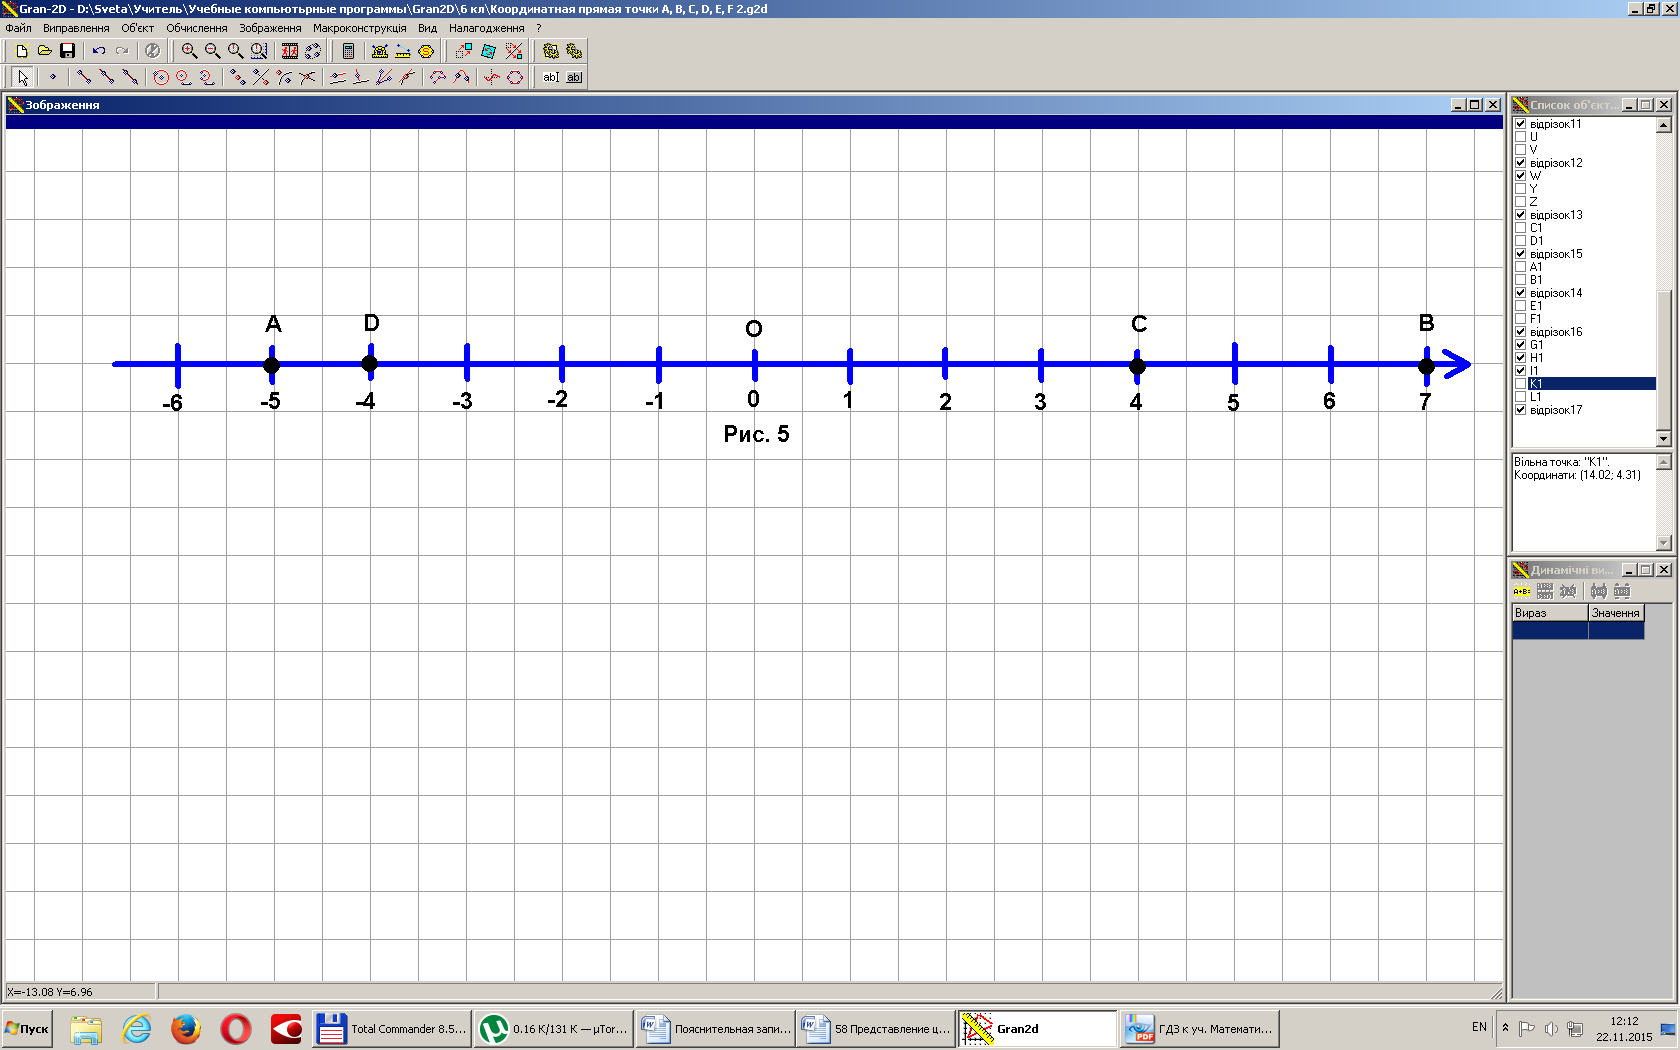1680x1050 pixels.
Task: Check the C1 object checkbox
Action: point(1520,228)
